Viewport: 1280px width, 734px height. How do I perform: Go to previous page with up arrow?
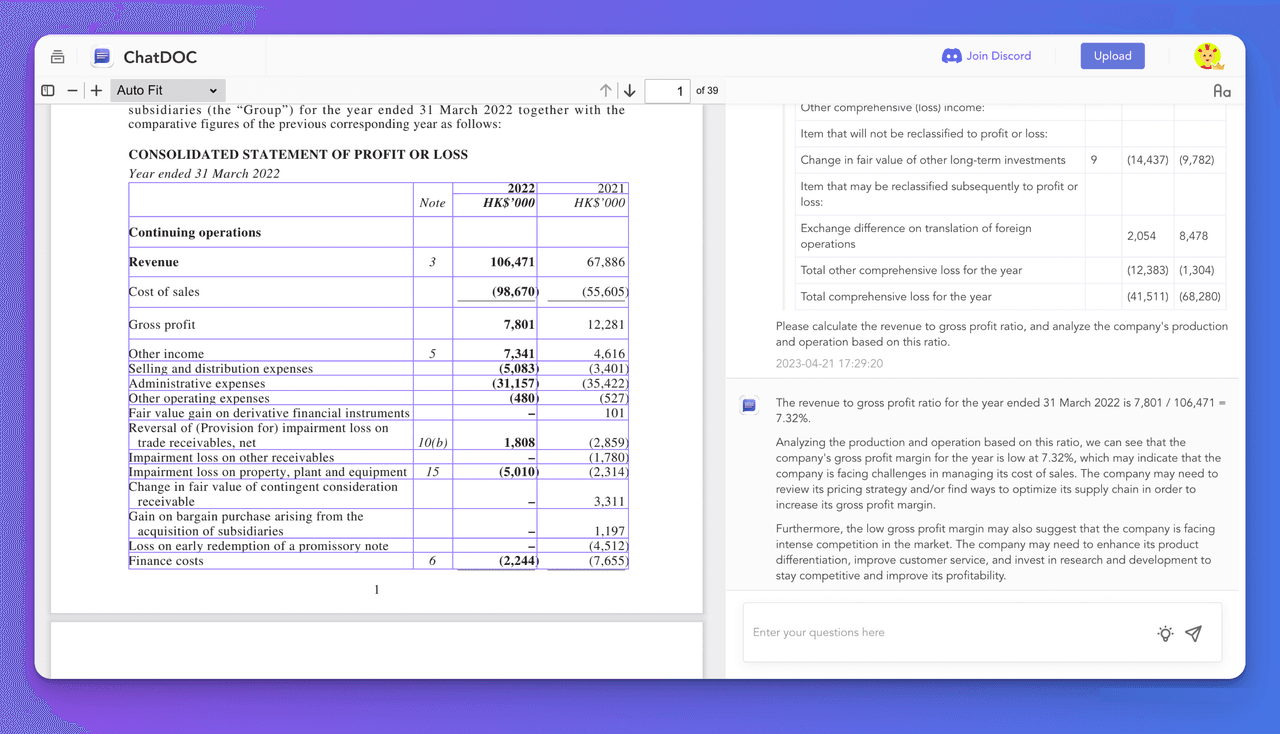click(x=606, y=90)
